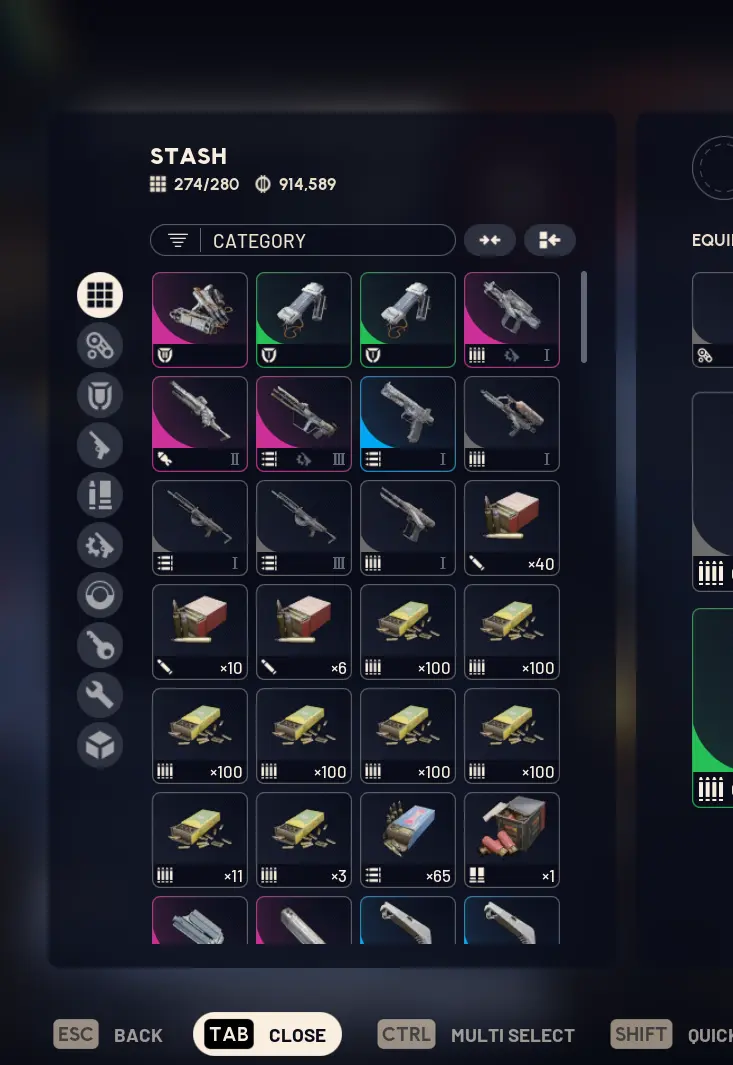Select the x40 red ammo box
Image resolution: width=733 pixels, height=1065 pixels.
512,528
